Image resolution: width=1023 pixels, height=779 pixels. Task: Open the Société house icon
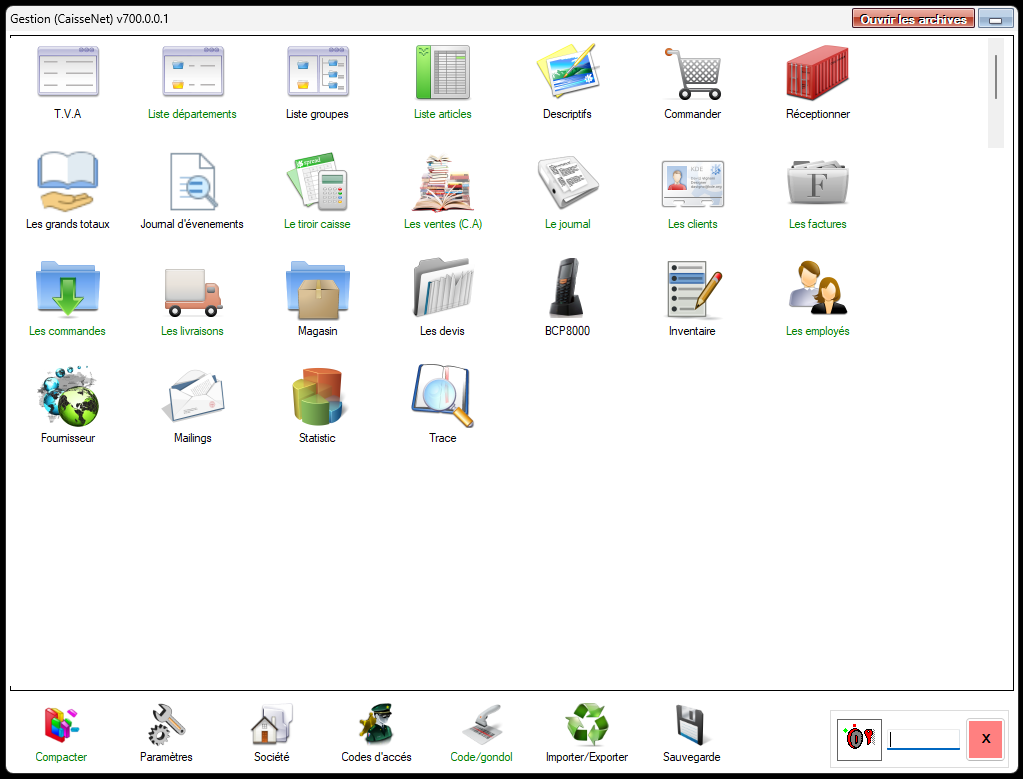[x=271, y=724]
